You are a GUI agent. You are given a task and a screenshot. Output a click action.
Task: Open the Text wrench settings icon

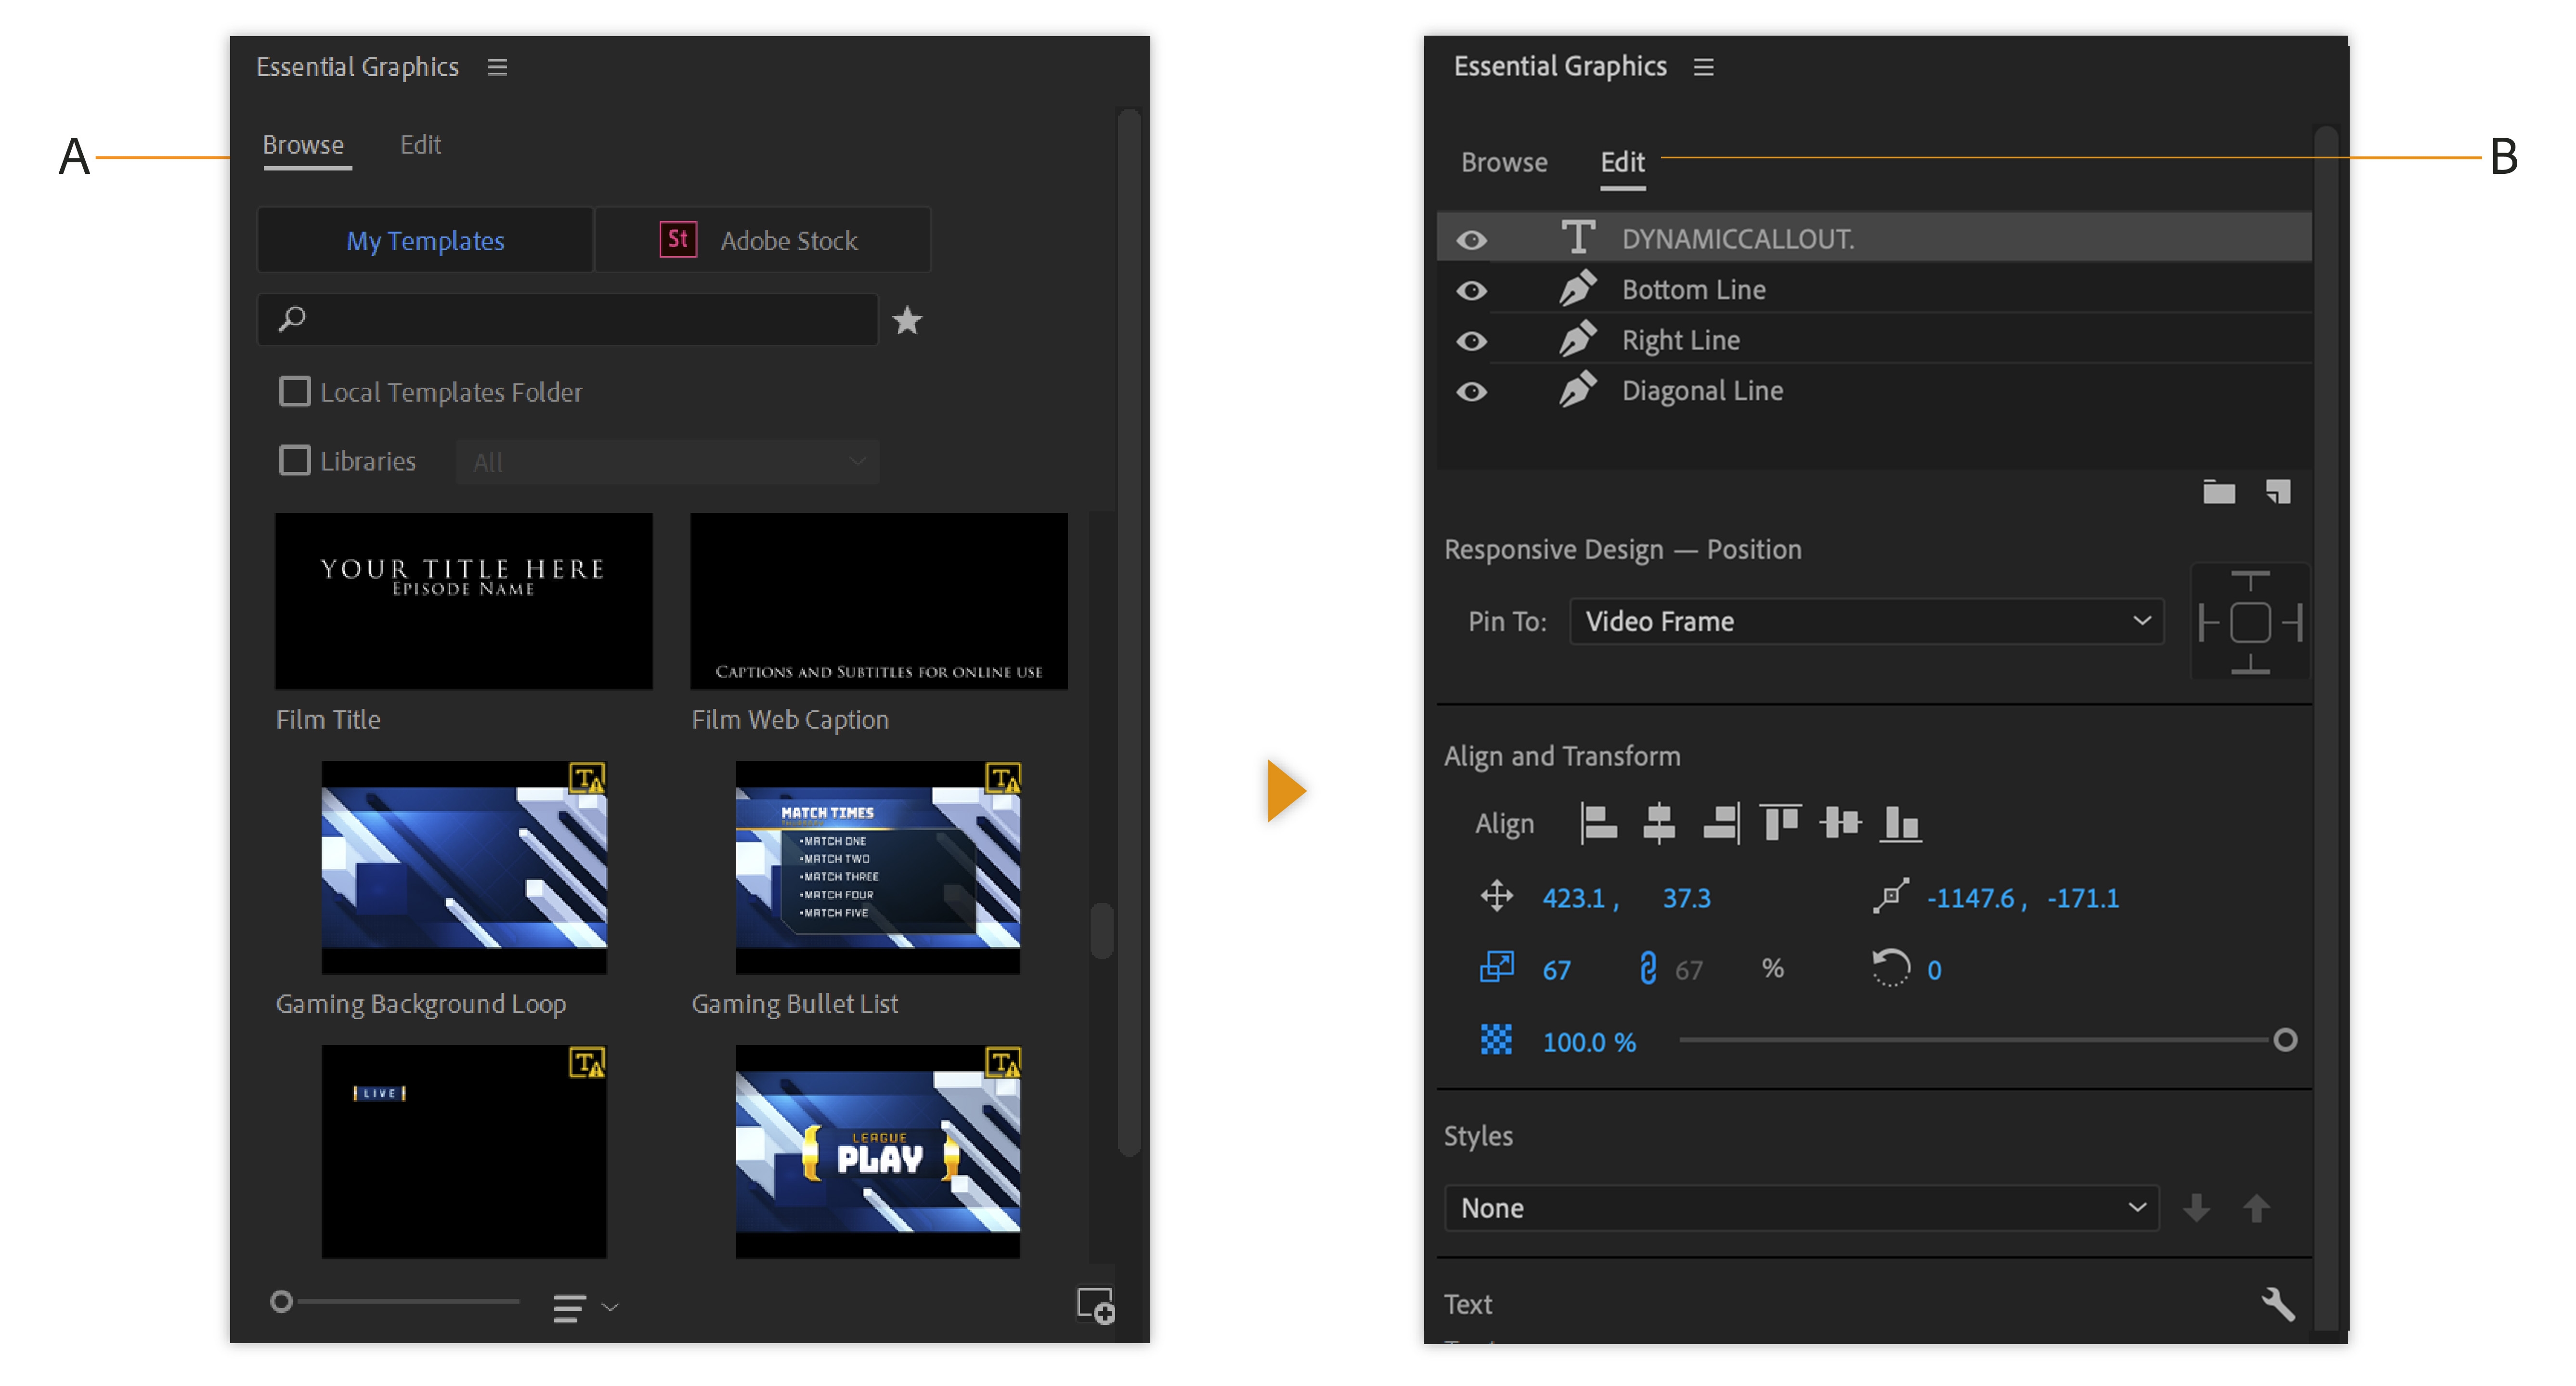tap(2277, 1303)
